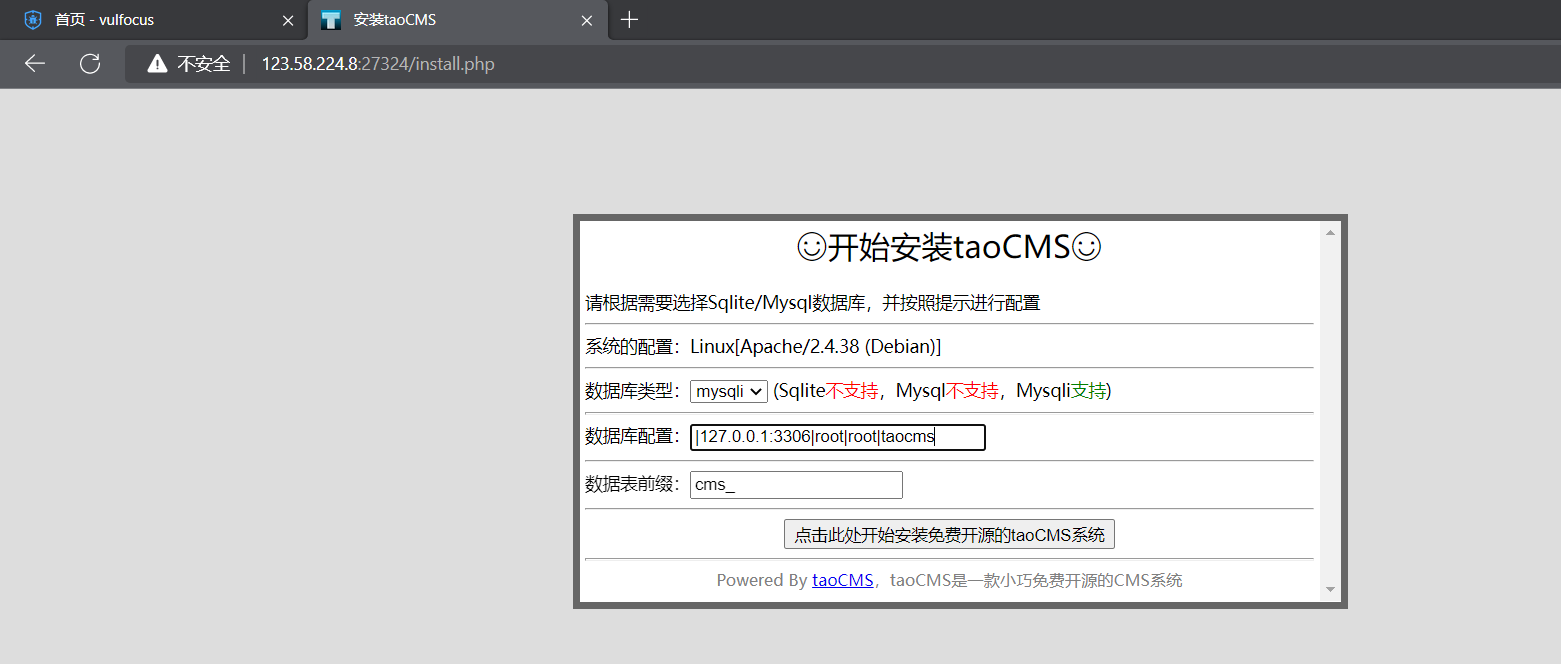The height and width of the screenshot is (664, 1561).
Task: Open the new tab plus button
Action: click(x=629, y=20)
